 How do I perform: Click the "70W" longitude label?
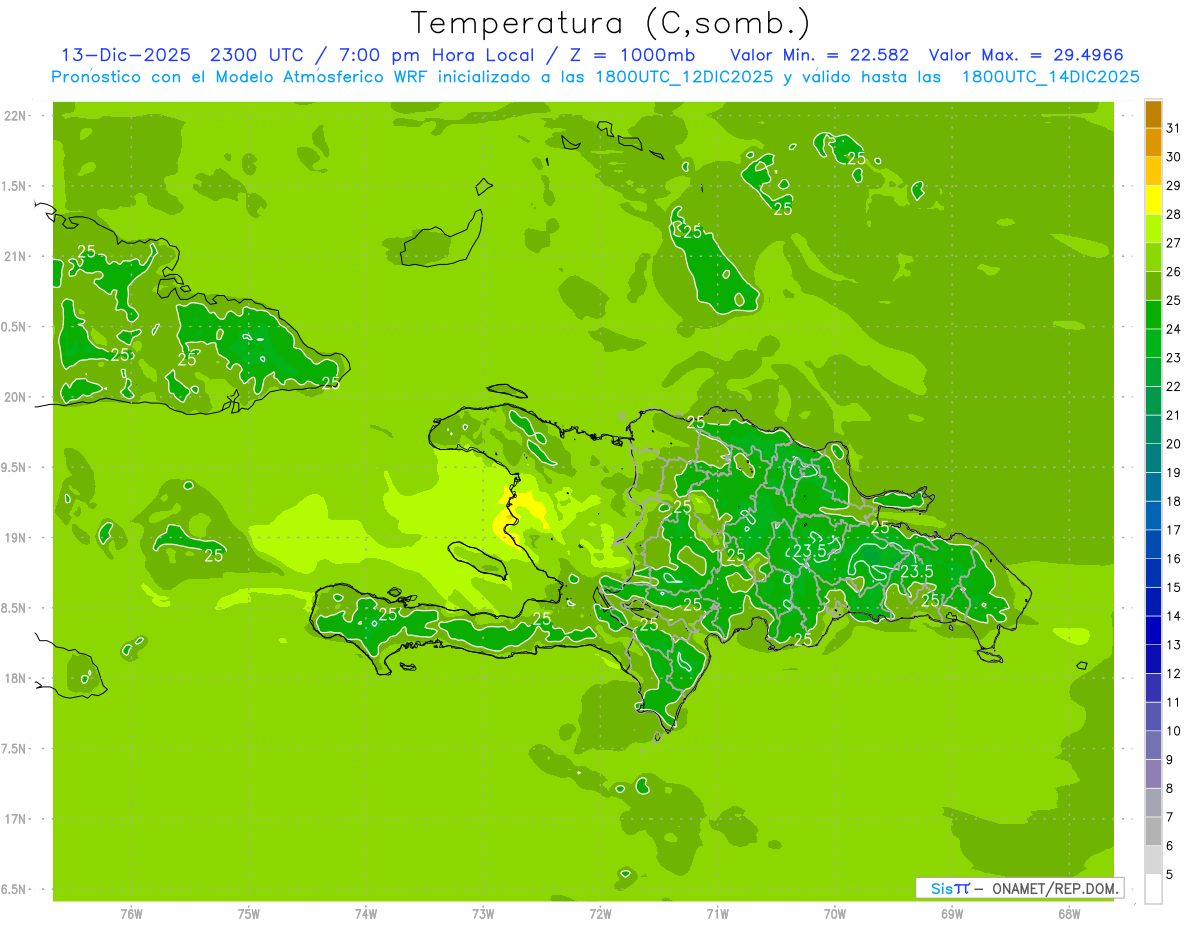point(835,914)
